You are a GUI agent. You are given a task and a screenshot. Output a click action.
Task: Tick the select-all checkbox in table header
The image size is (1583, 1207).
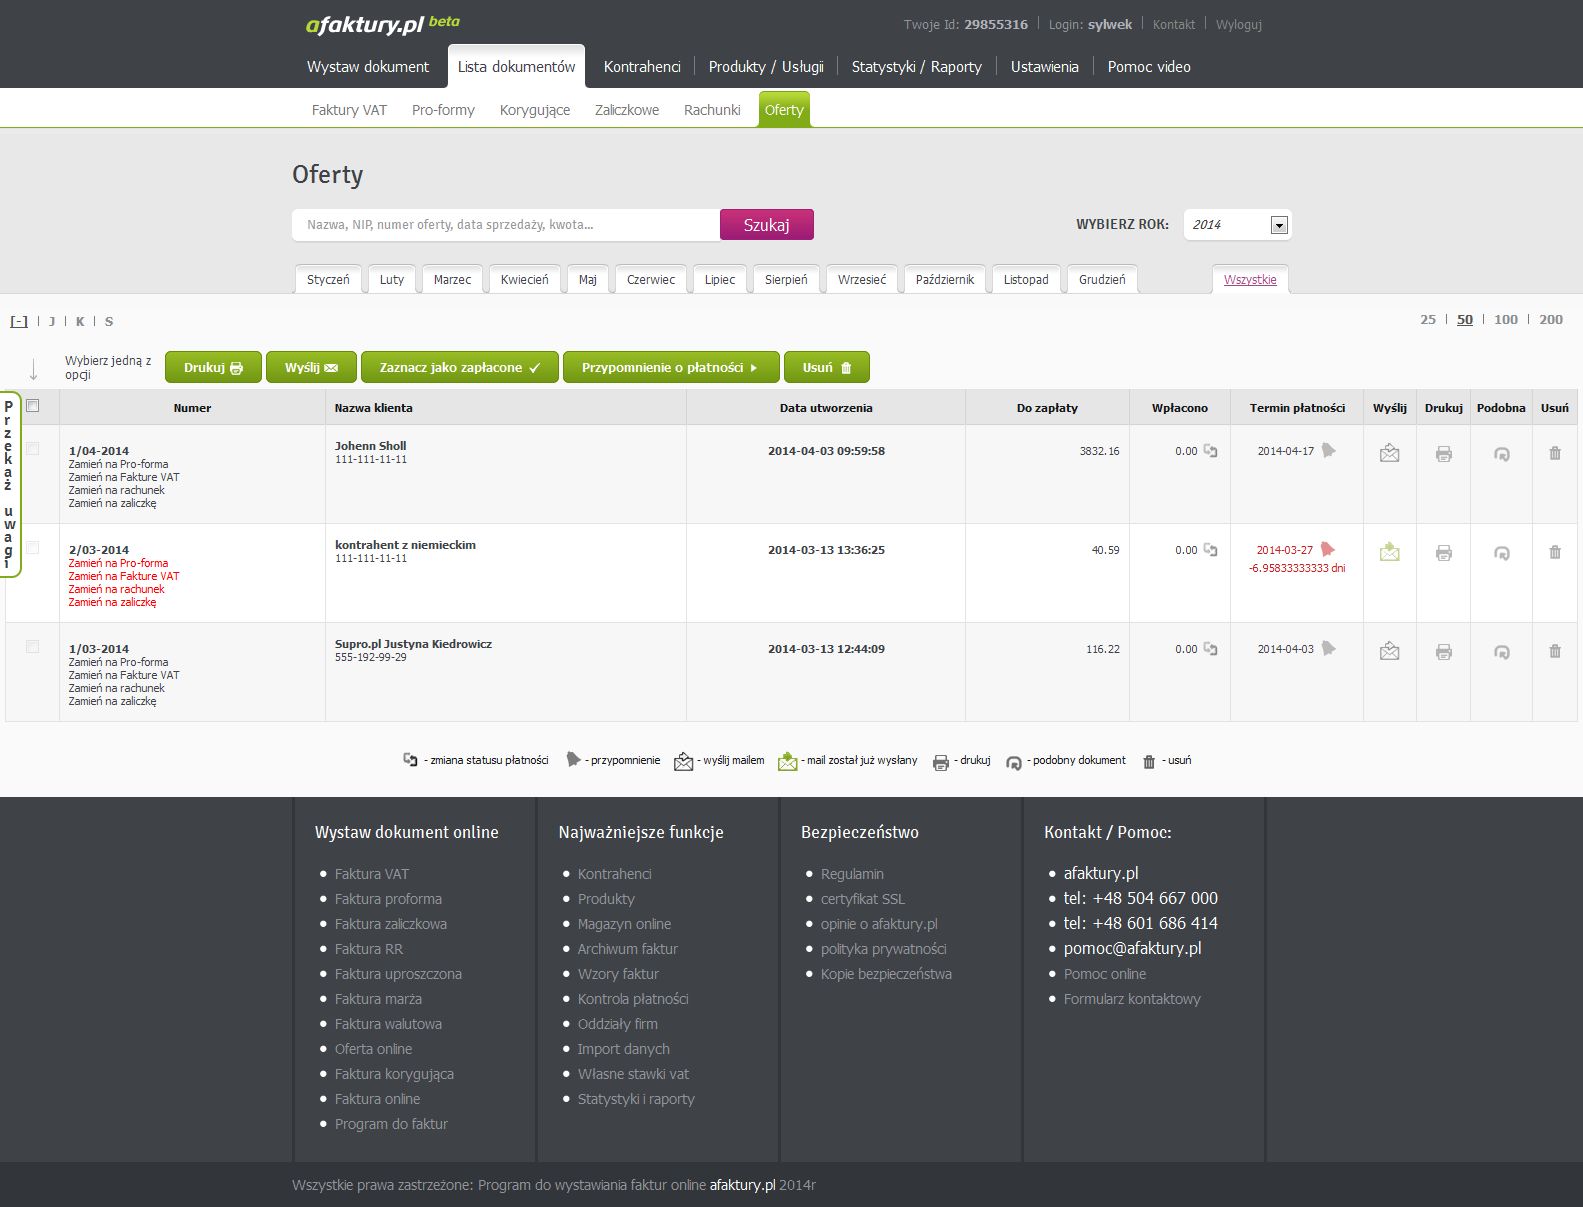point(33,406)
